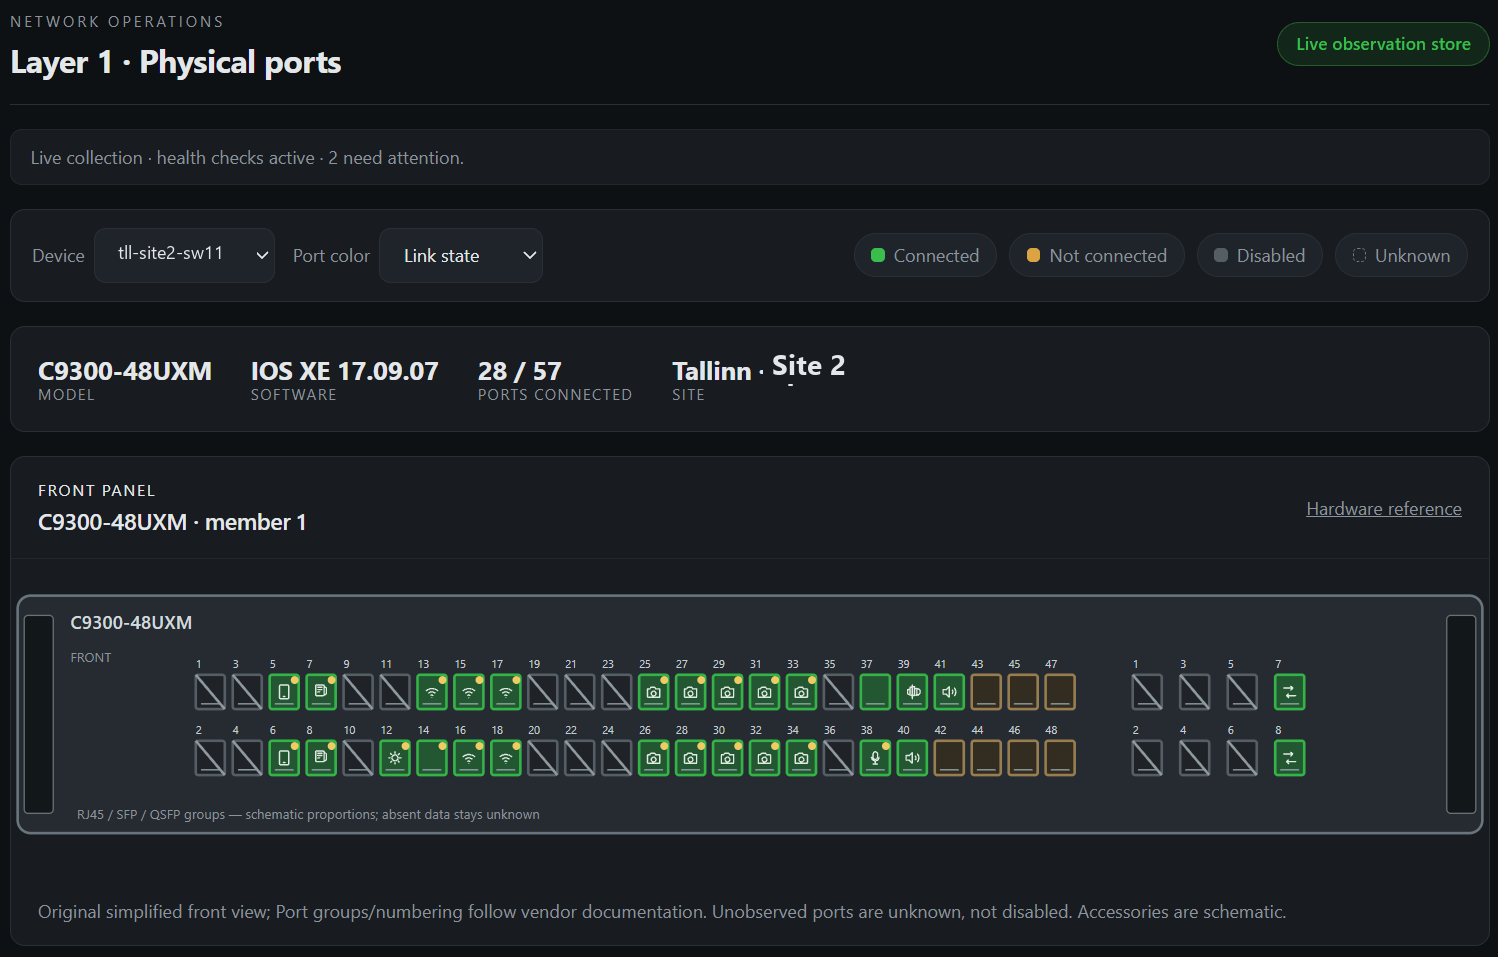Click the IOS XE 17.09.07 software value
The width and height of the screenshot is (1498, 957).
[345, 371]
